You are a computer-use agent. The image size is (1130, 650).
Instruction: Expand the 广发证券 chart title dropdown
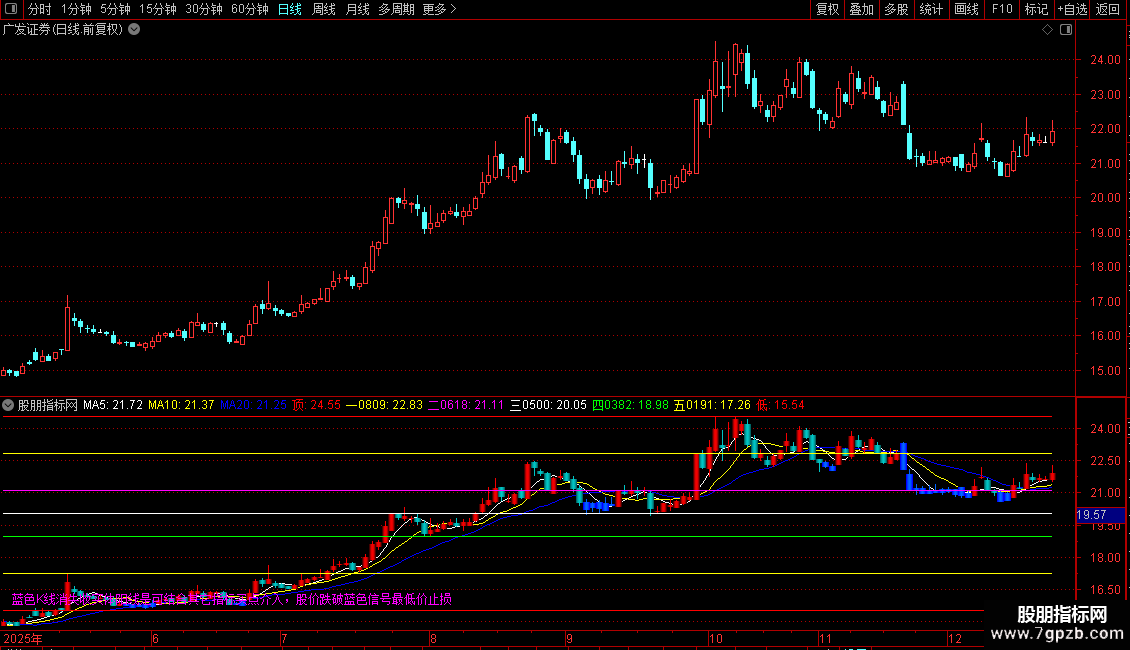(x=134, y=30)
